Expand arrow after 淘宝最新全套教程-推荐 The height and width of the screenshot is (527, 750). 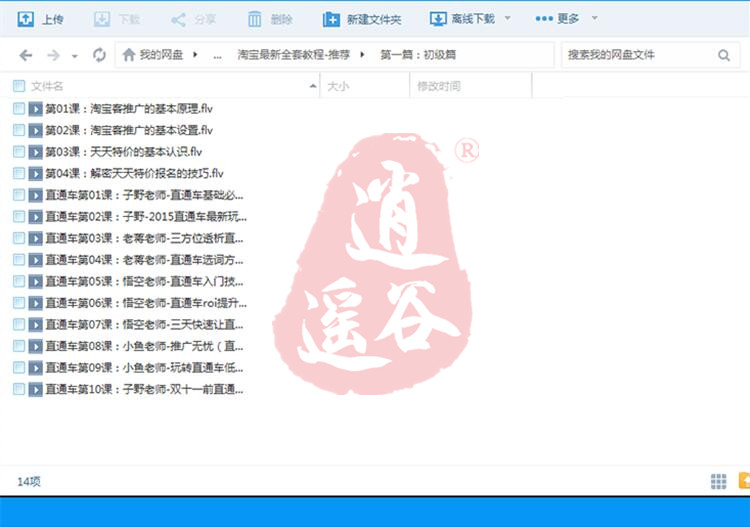(362, 55)
